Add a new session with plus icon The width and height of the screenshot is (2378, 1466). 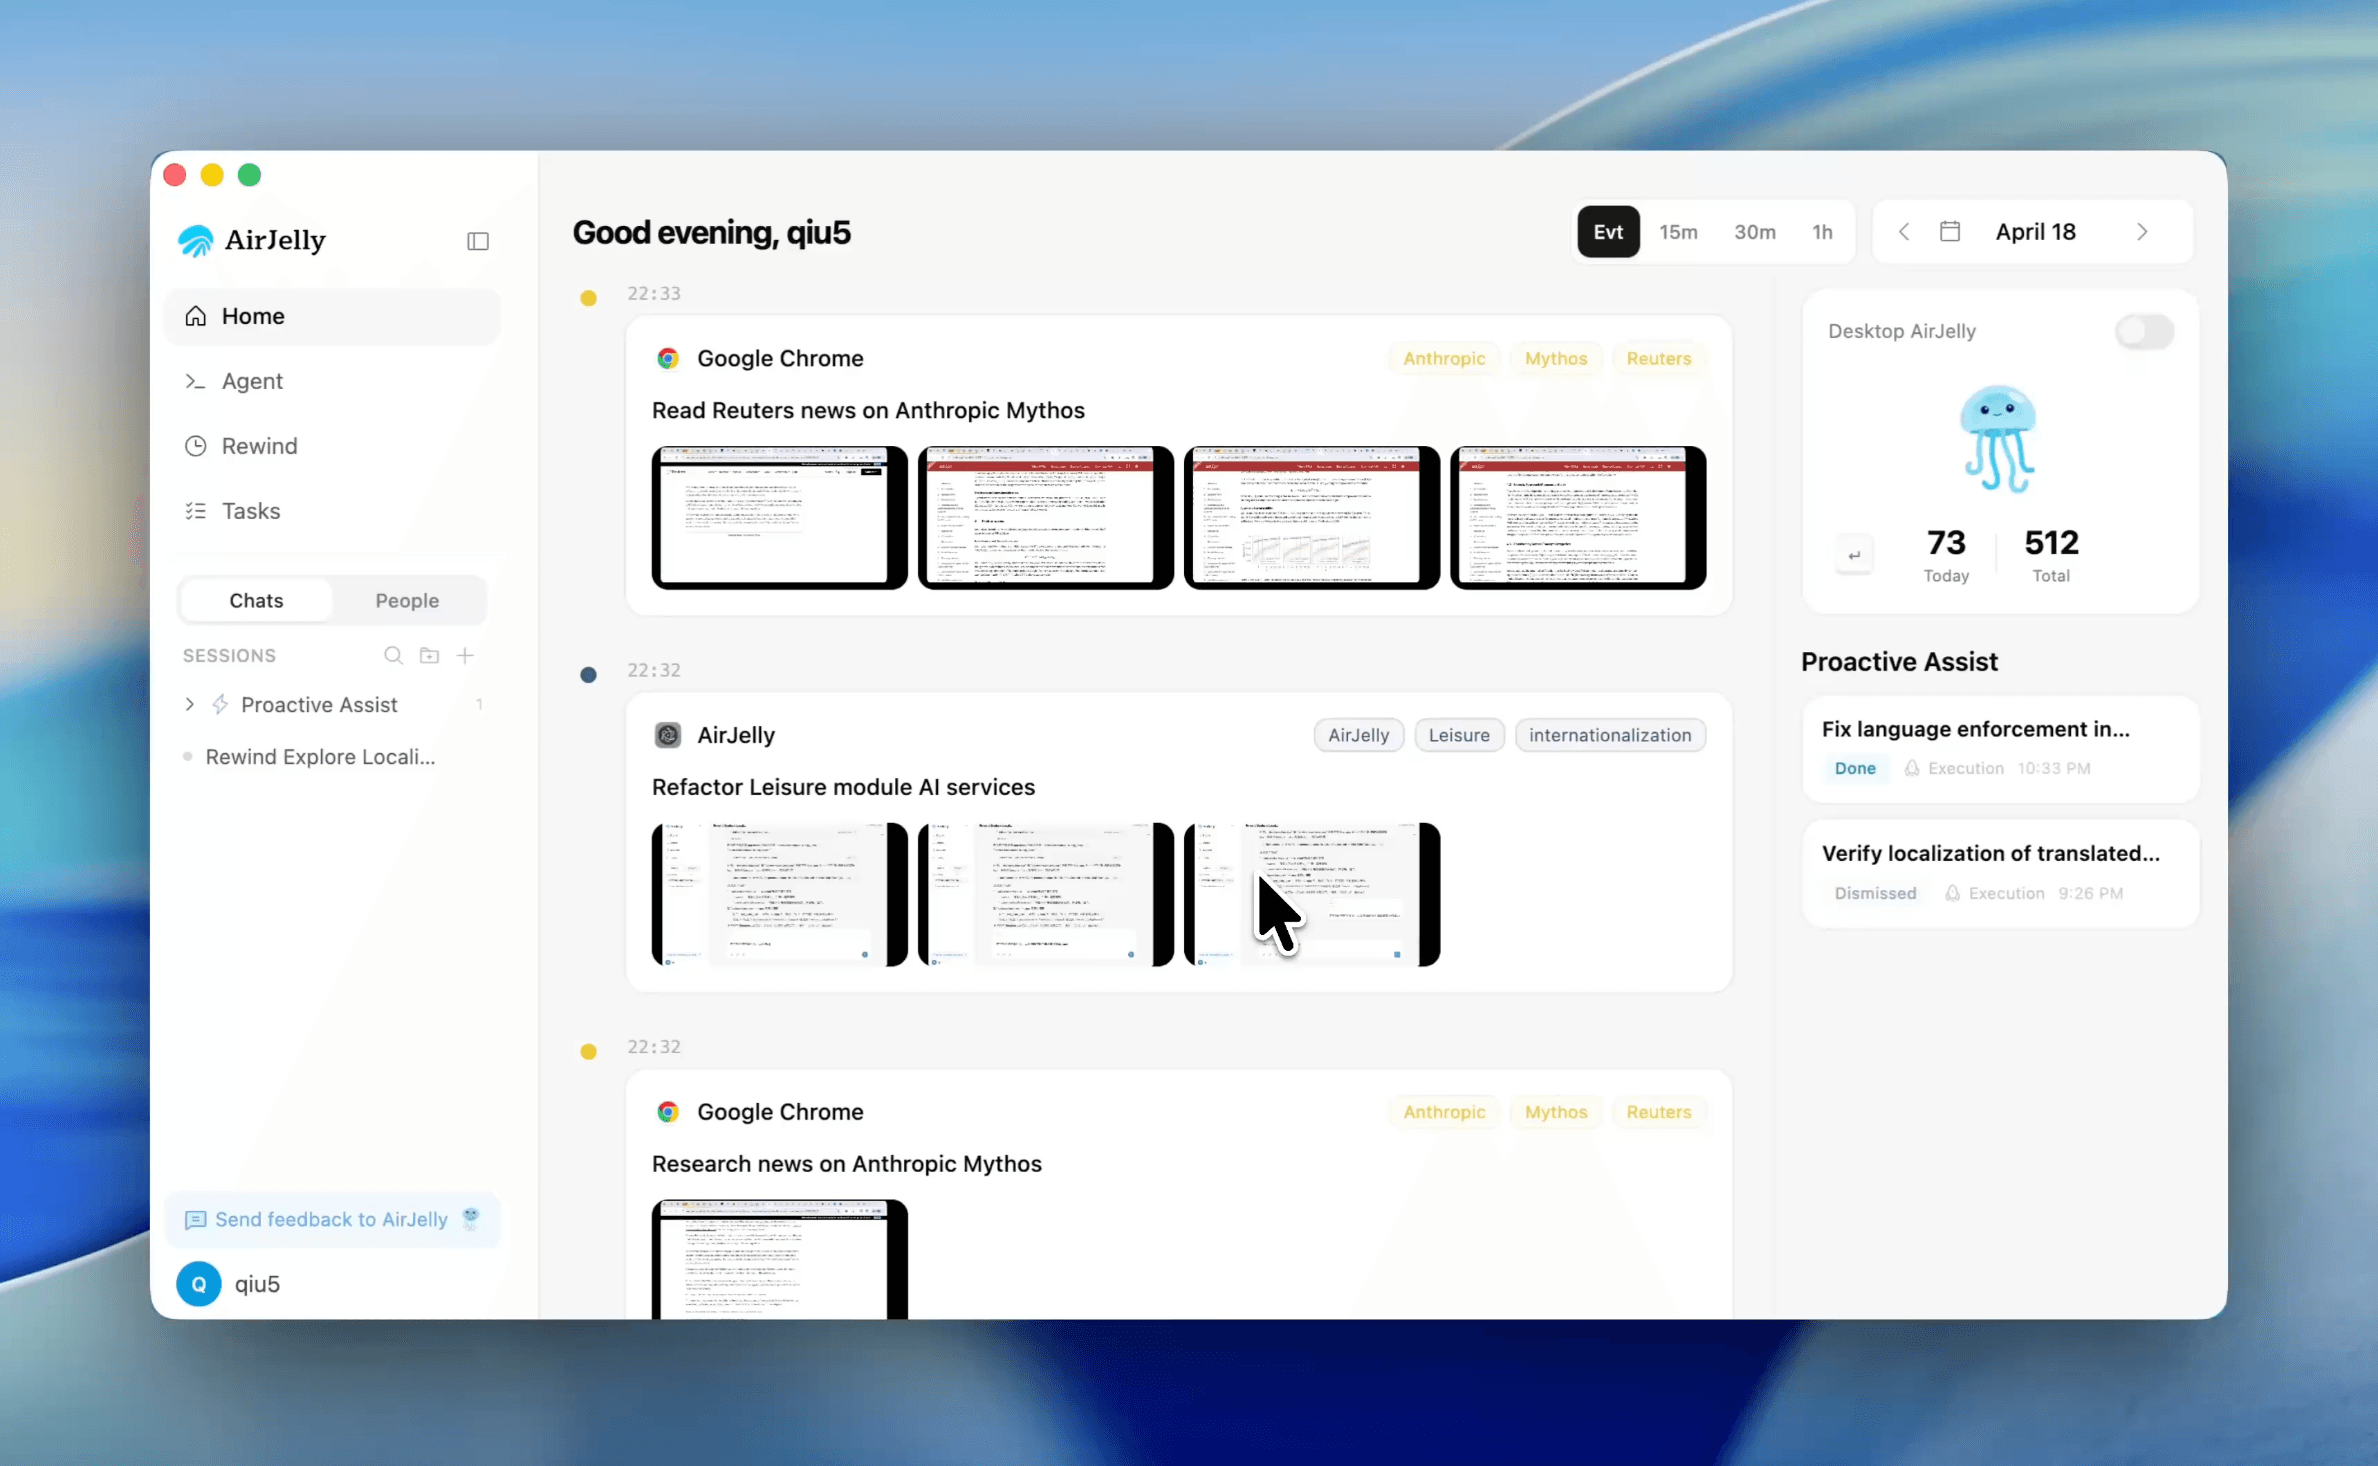[465, 655]
